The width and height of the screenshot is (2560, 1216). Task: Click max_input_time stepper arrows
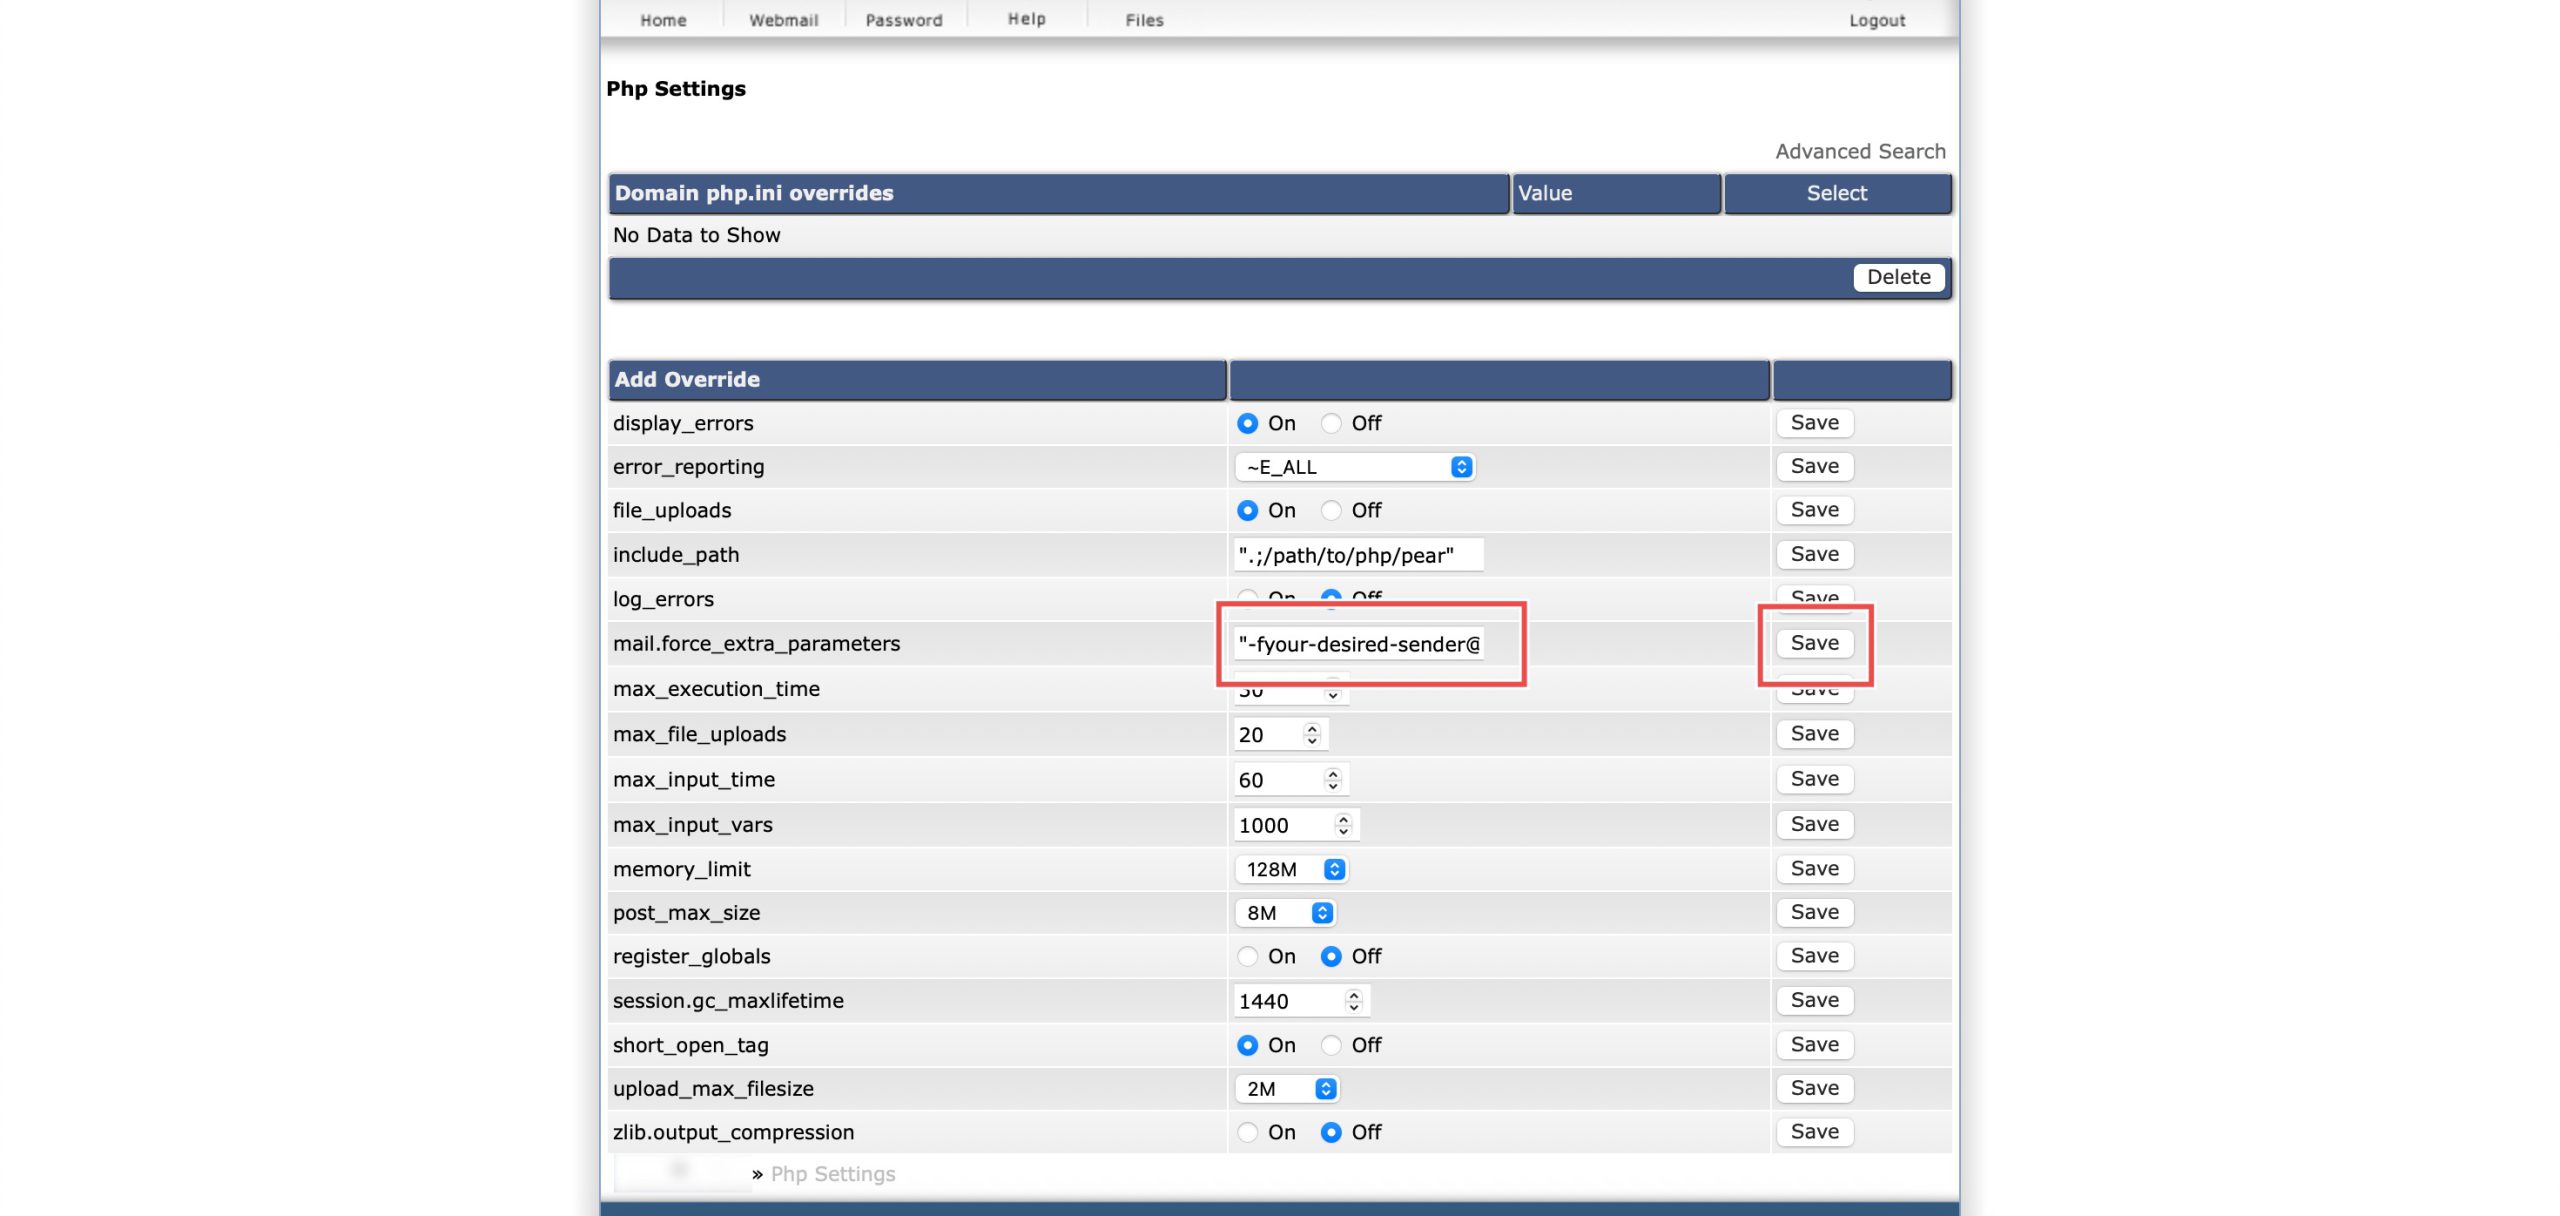1332,780
